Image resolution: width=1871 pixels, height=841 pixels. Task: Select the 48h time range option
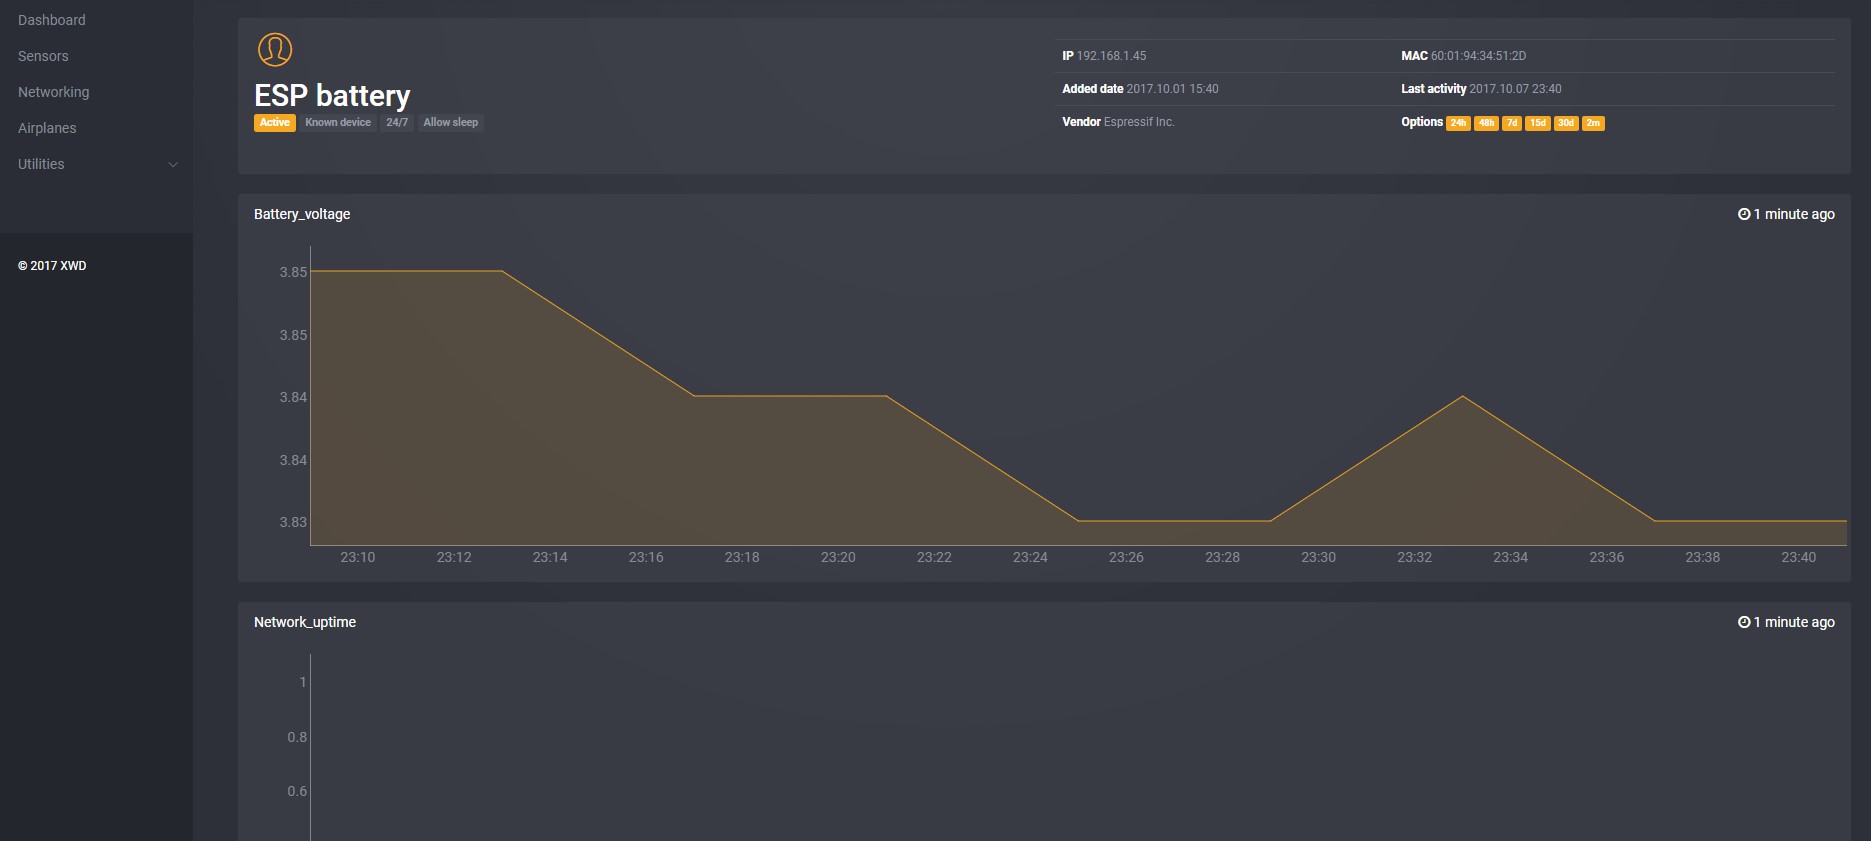[x=1486, y=123]
